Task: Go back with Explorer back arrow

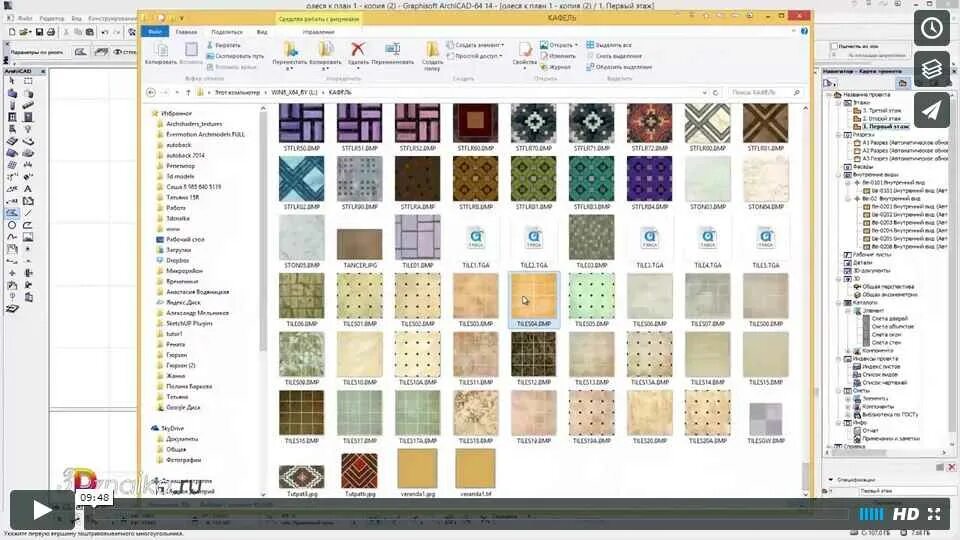Action: tap(151, 92)
